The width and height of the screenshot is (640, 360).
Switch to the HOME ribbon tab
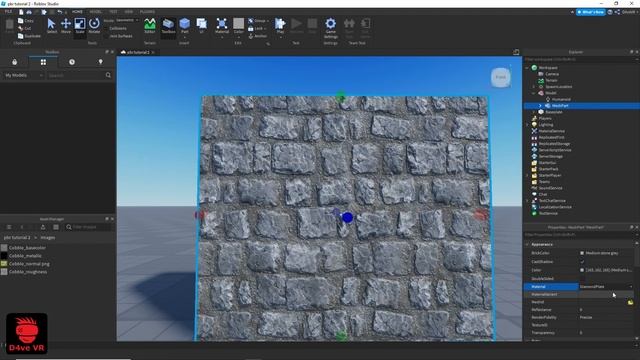pyautogui.click(x=77, y=12)
